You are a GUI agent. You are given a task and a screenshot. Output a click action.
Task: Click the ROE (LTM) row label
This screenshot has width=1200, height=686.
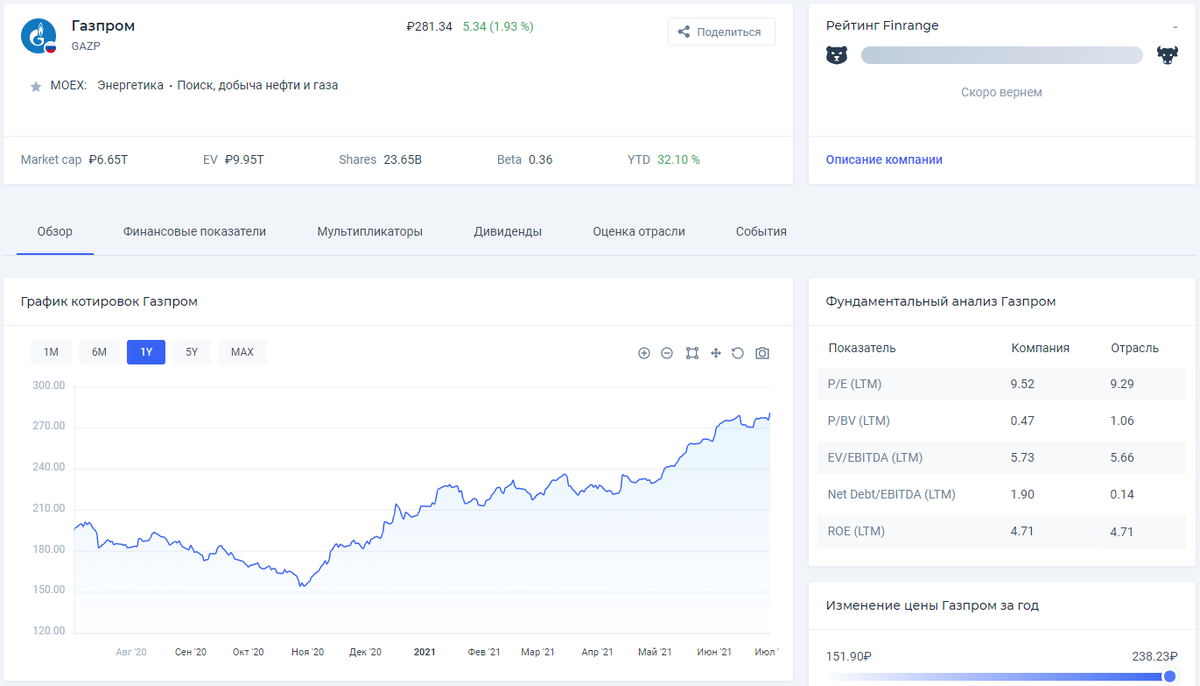pos(857,531)
